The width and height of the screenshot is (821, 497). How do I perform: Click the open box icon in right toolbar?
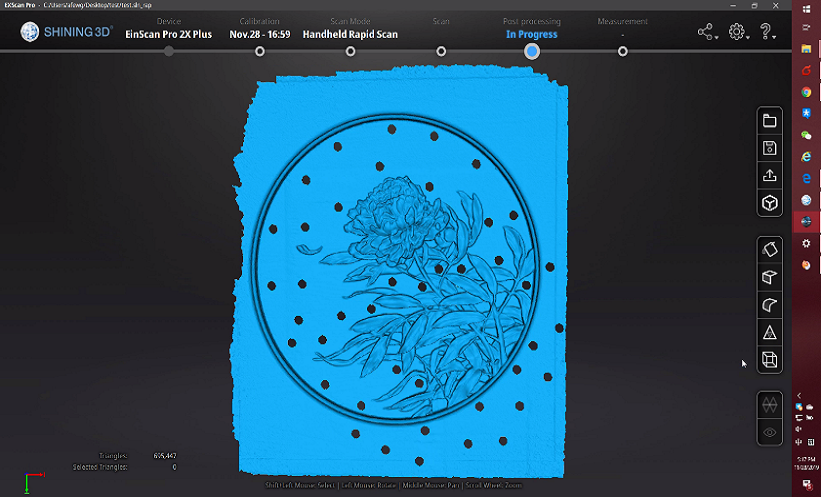tap(769, 277)
